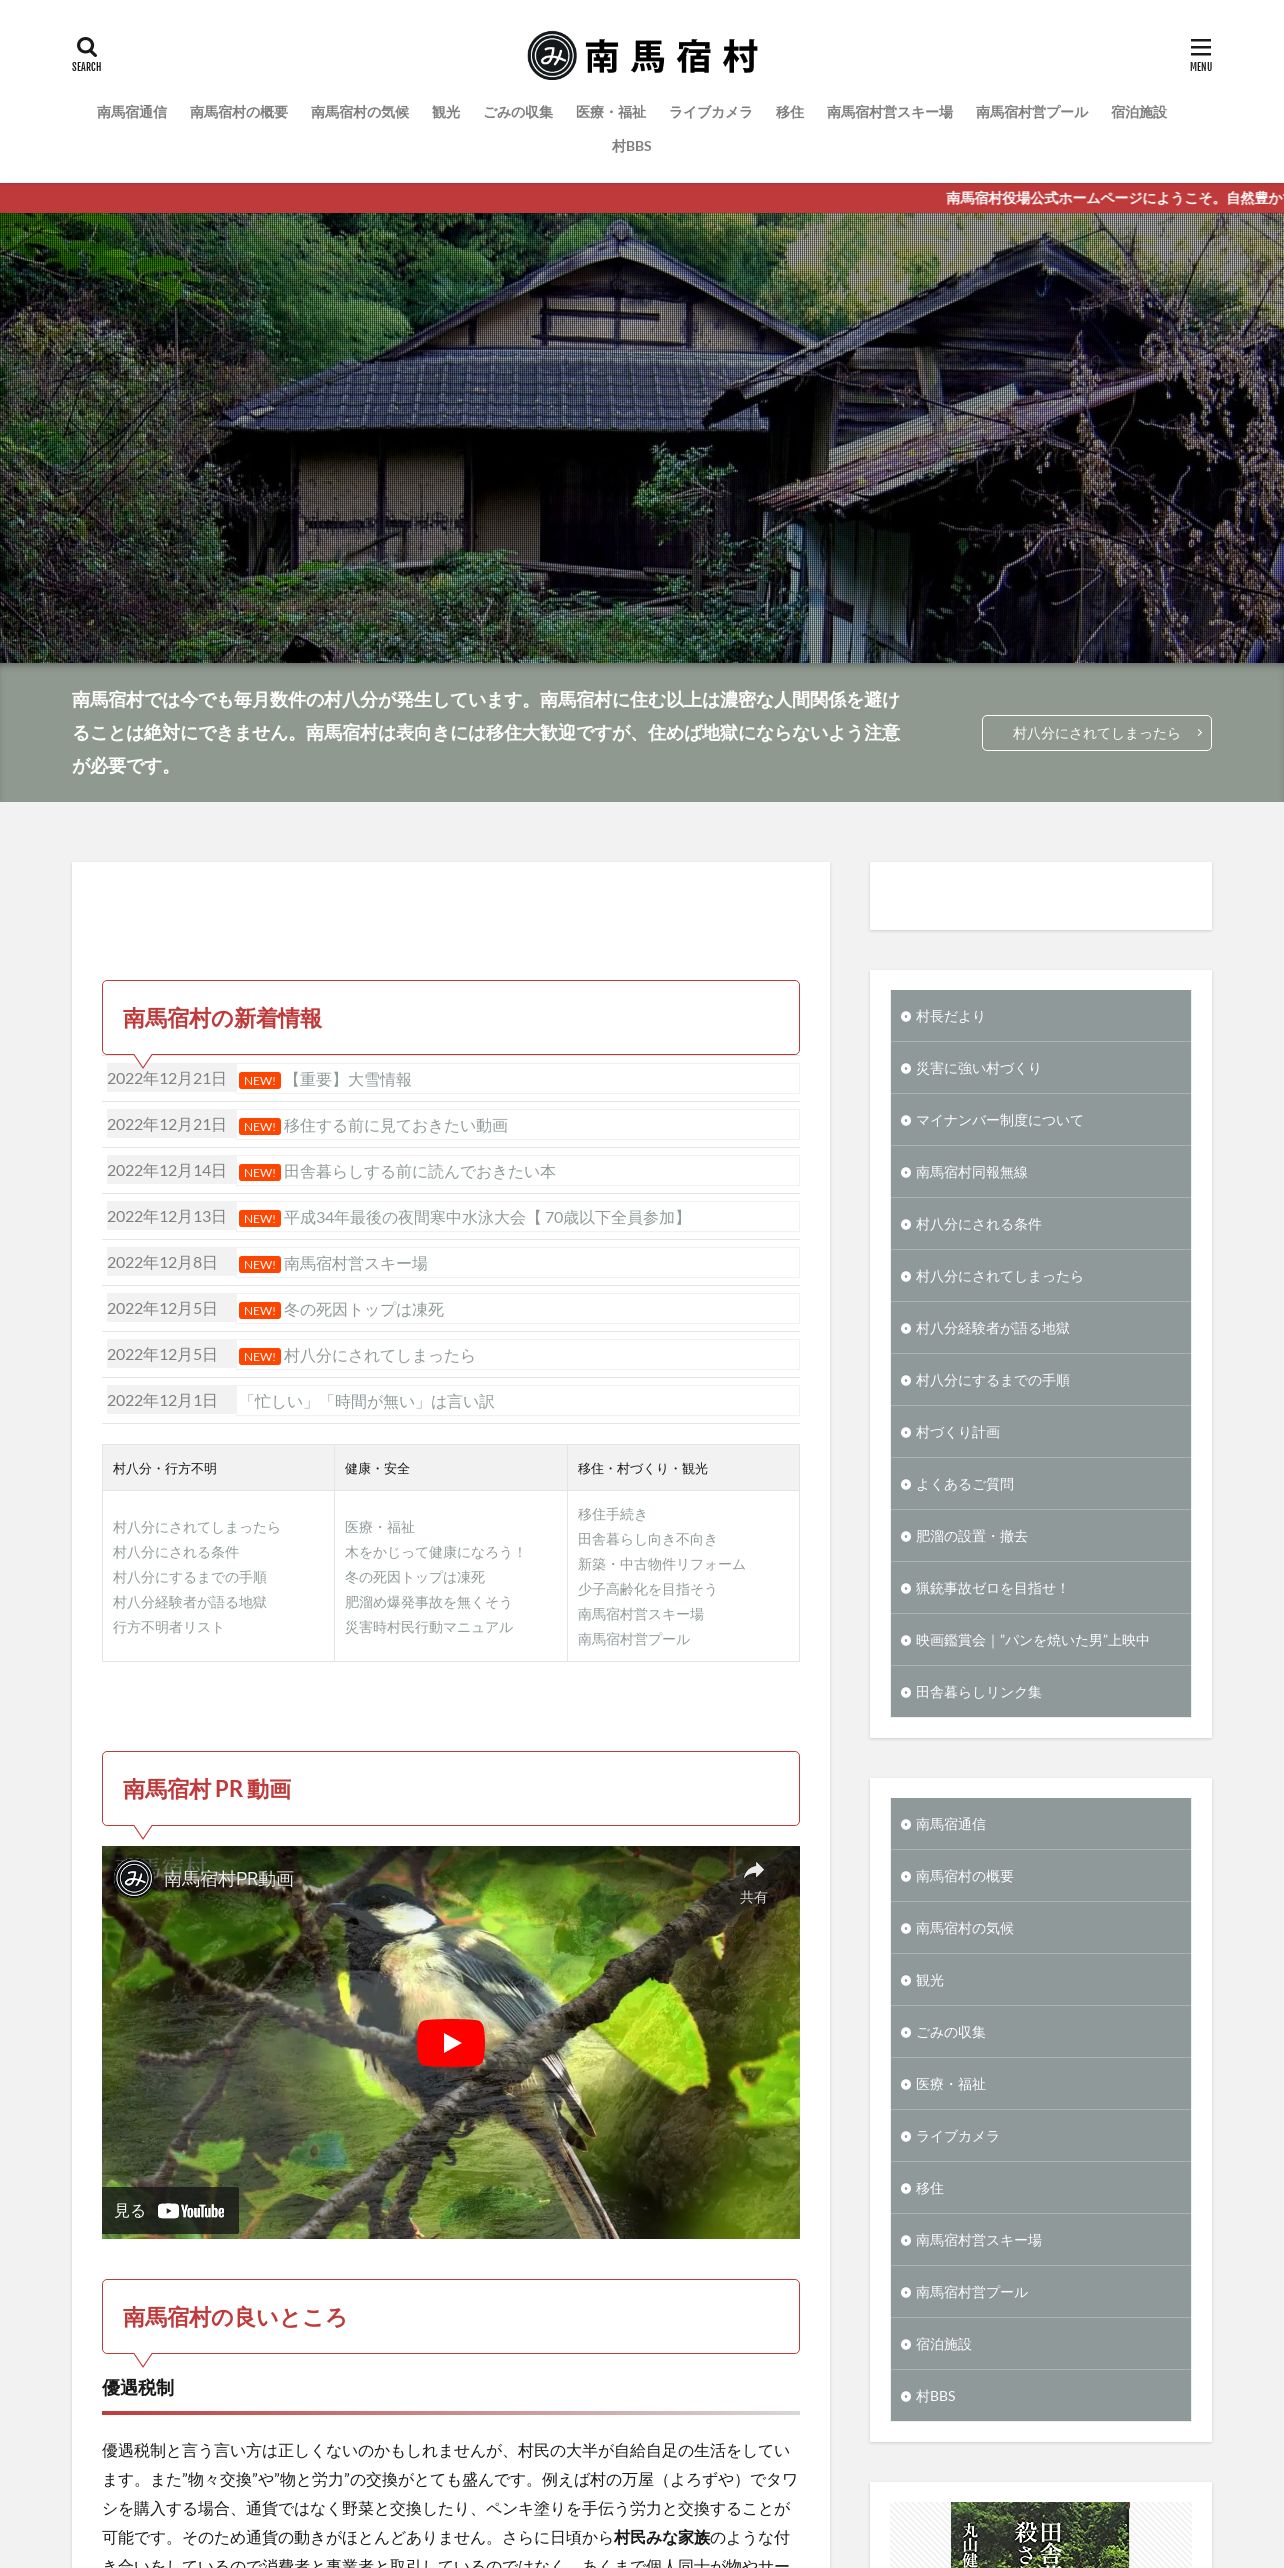Open よくあるご質問 in sidebar
1284x2568 pixels.
point(1040,1484)
